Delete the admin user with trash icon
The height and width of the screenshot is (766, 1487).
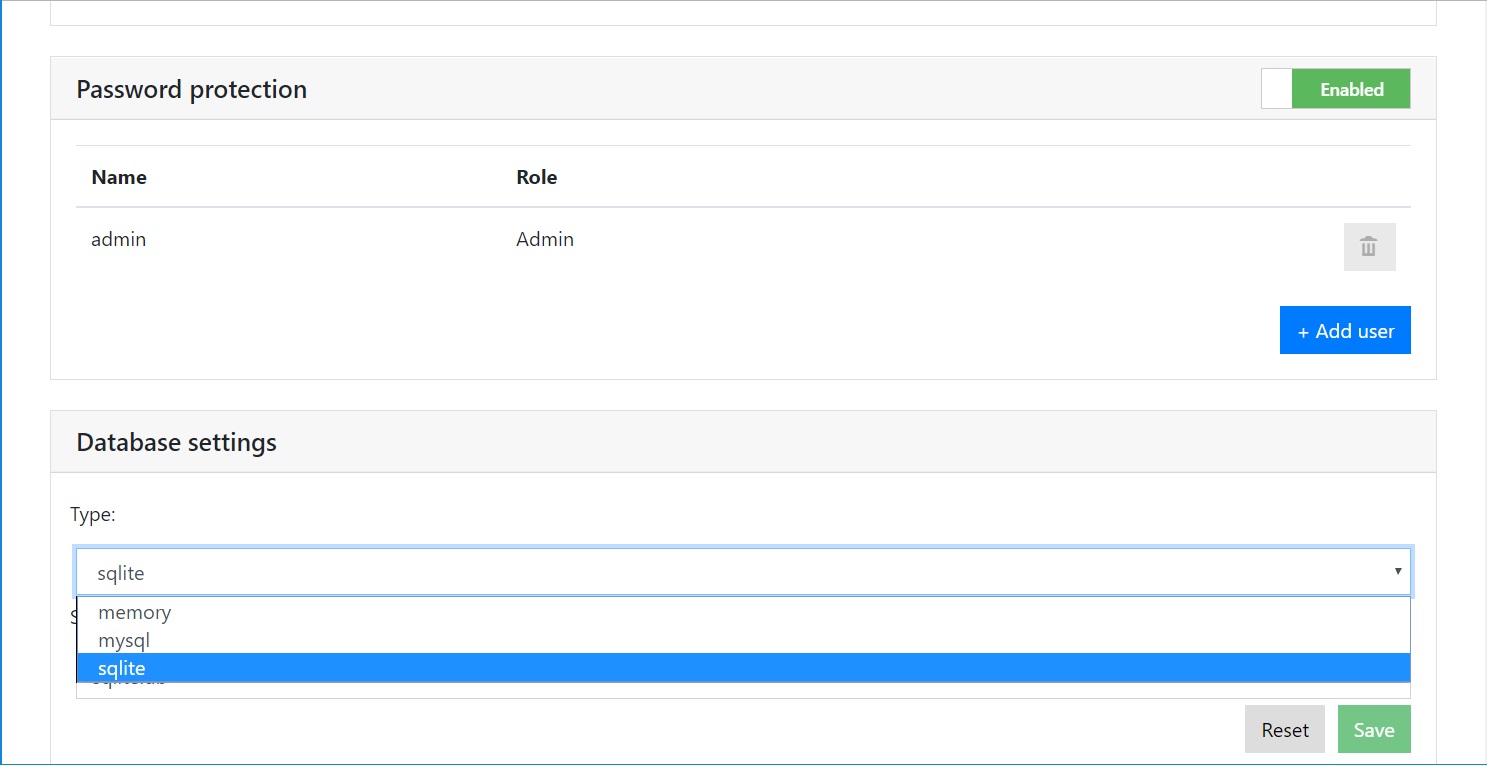tap(1369, 247)
